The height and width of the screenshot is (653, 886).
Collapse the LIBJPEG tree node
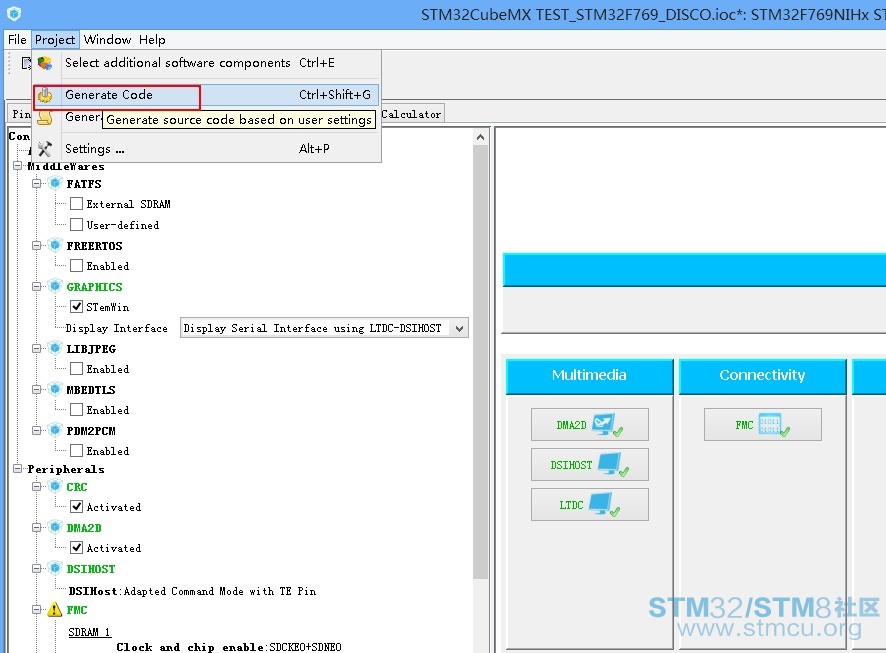(37, 348)
